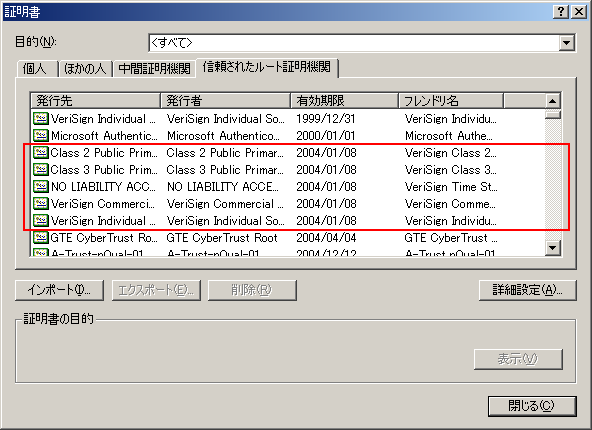Click friendly name 'VeriSign Time St...'

451,186
